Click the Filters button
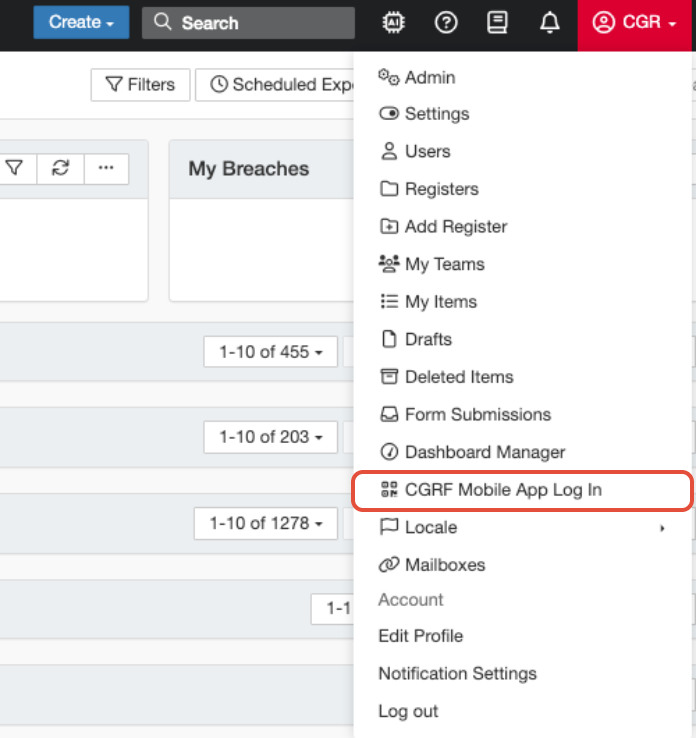The image size is (696, 738). pyautogui.click(x=140, y=85)
